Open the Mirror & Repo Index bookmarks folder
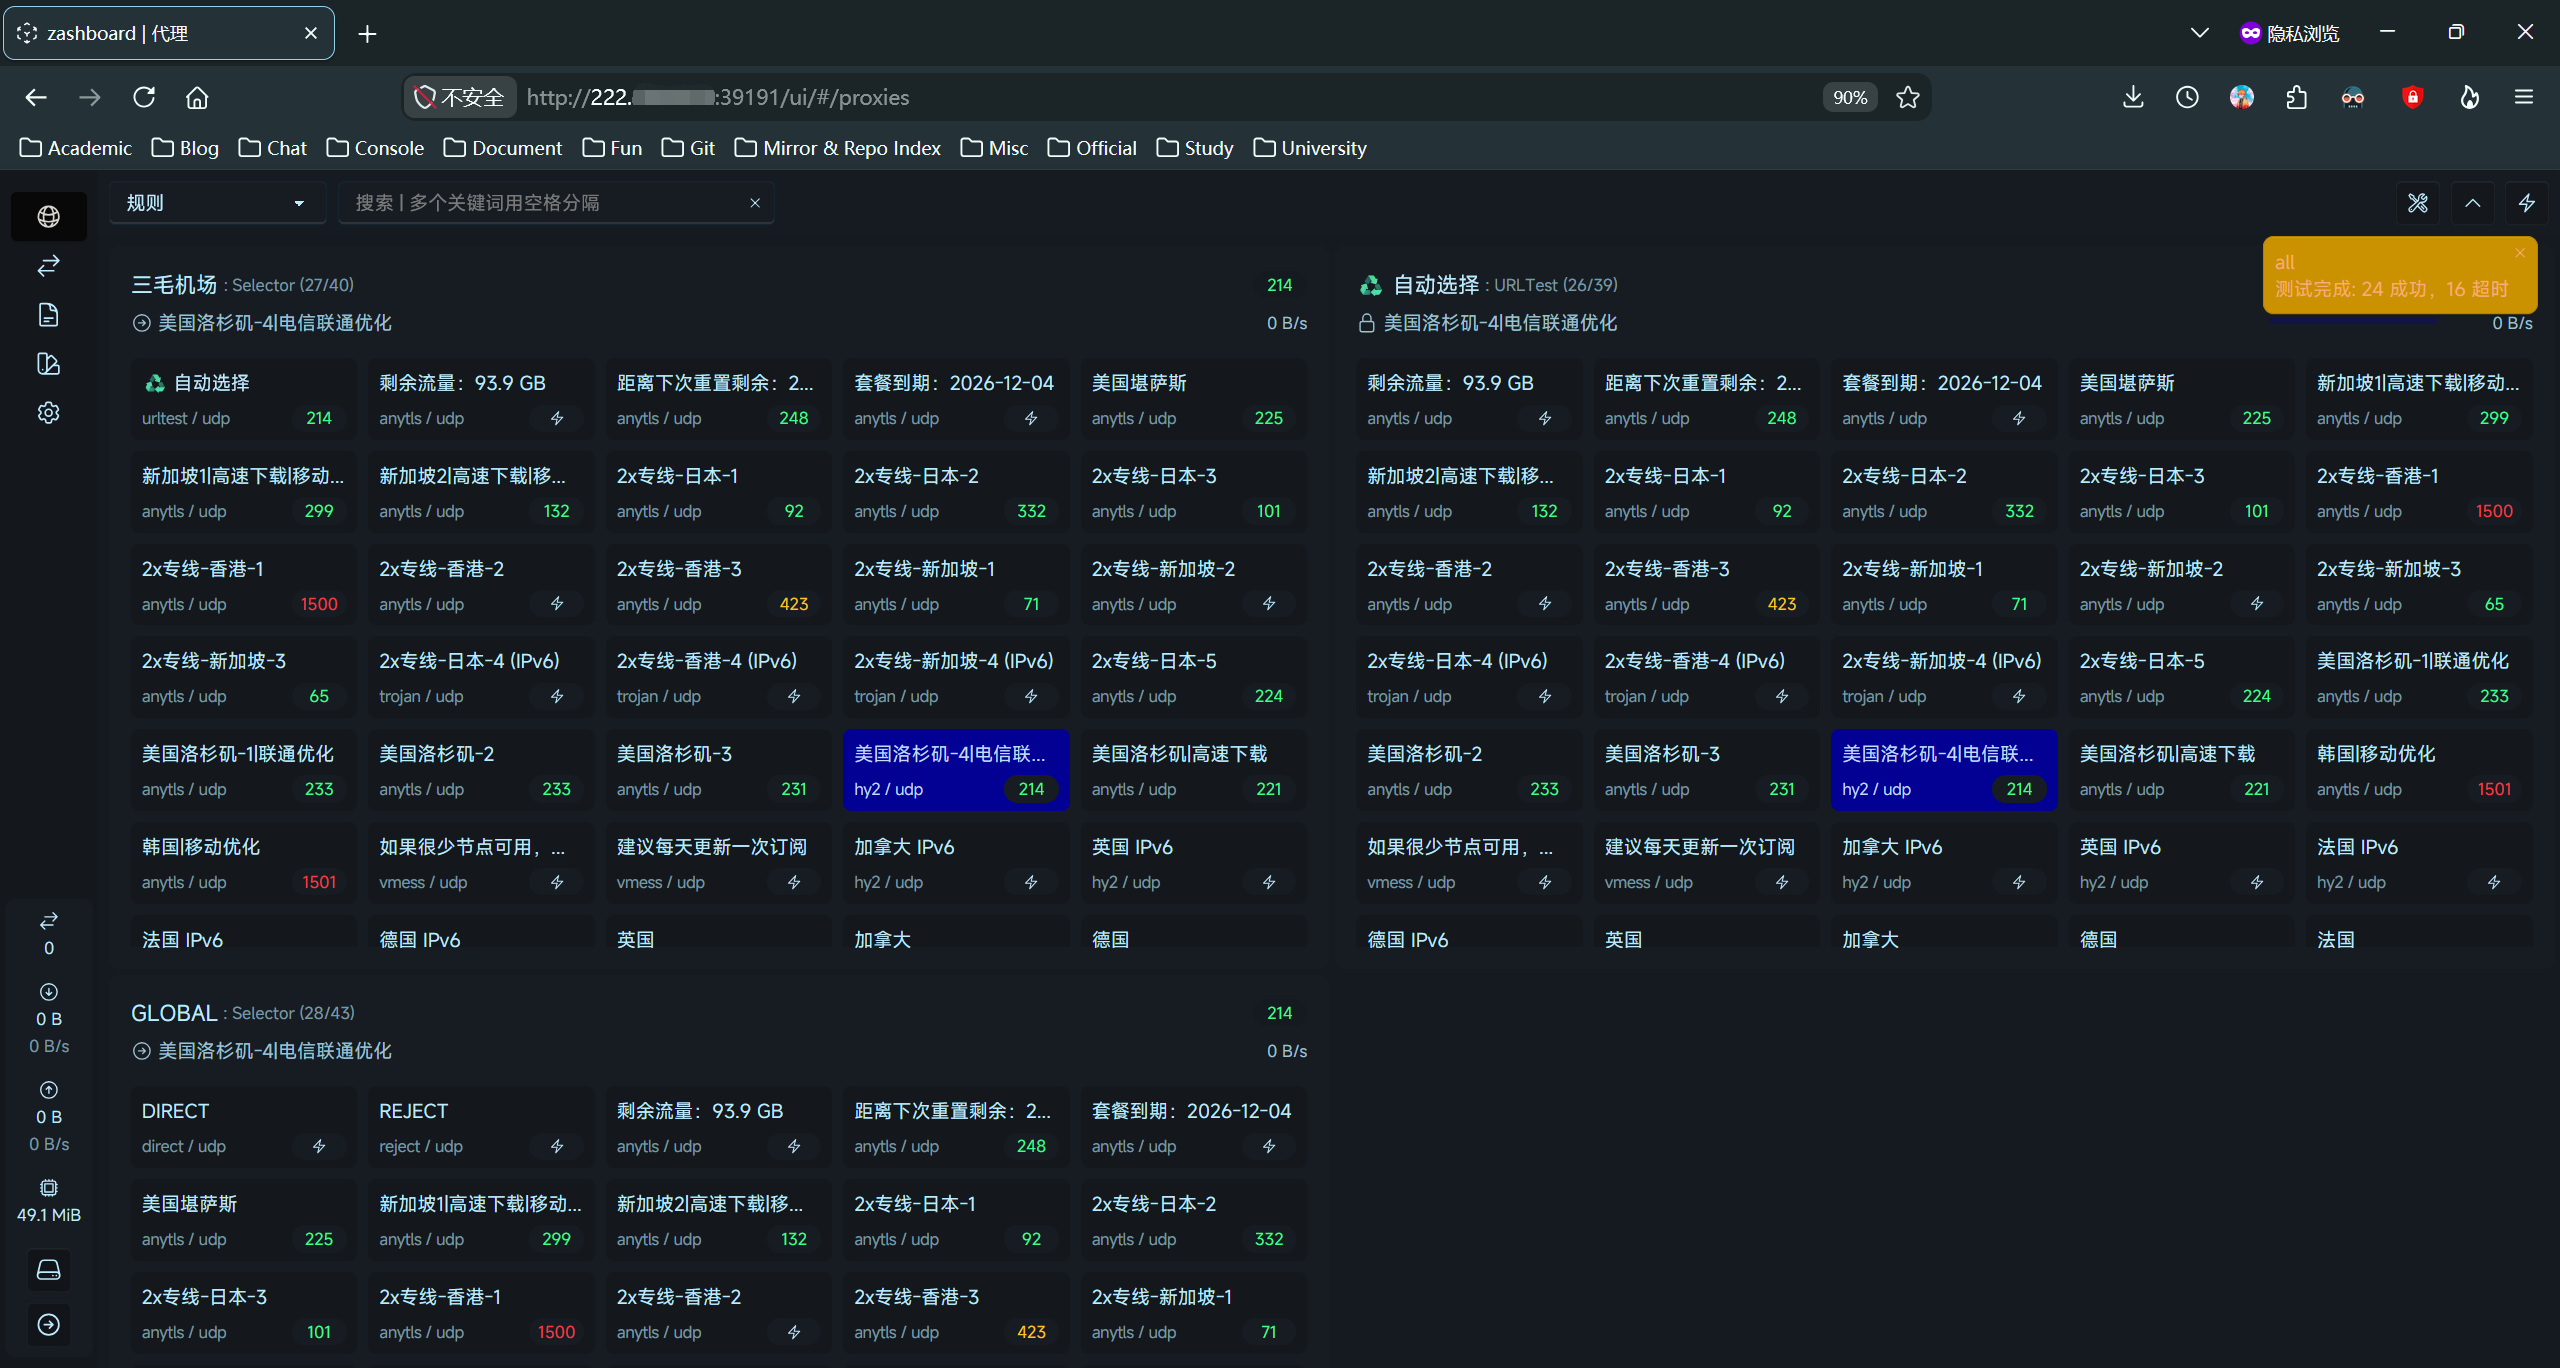The image size is (2560, 1368). tap(838, 148)
